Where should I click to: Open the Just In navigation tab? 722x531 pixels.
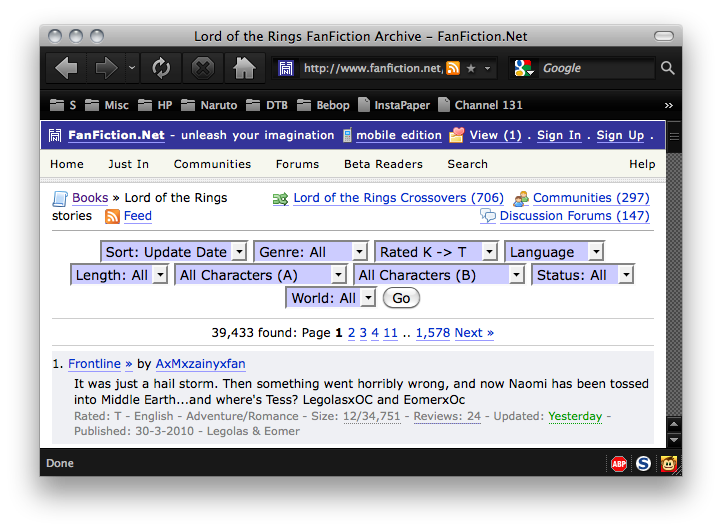(128, 164)
